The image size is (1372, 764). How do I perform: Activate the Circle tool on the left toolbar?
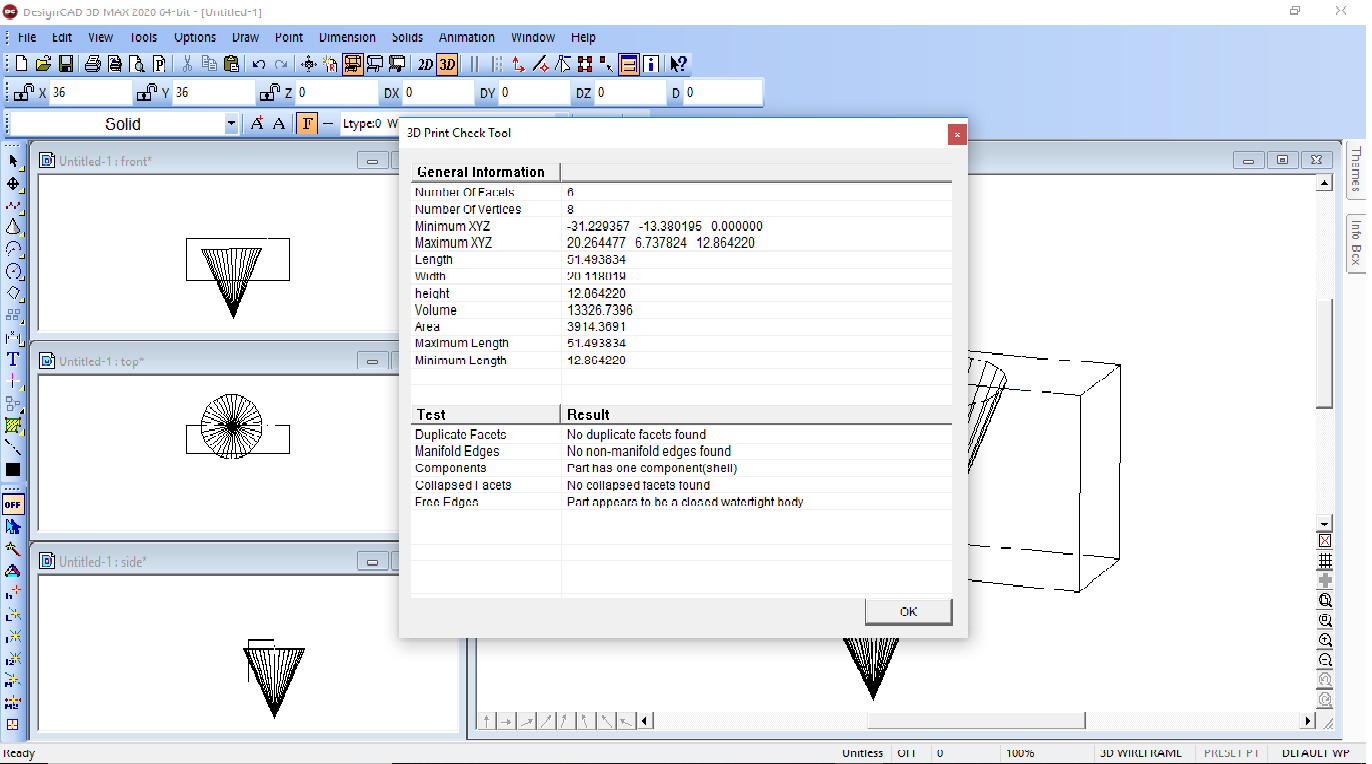[12, 271]
